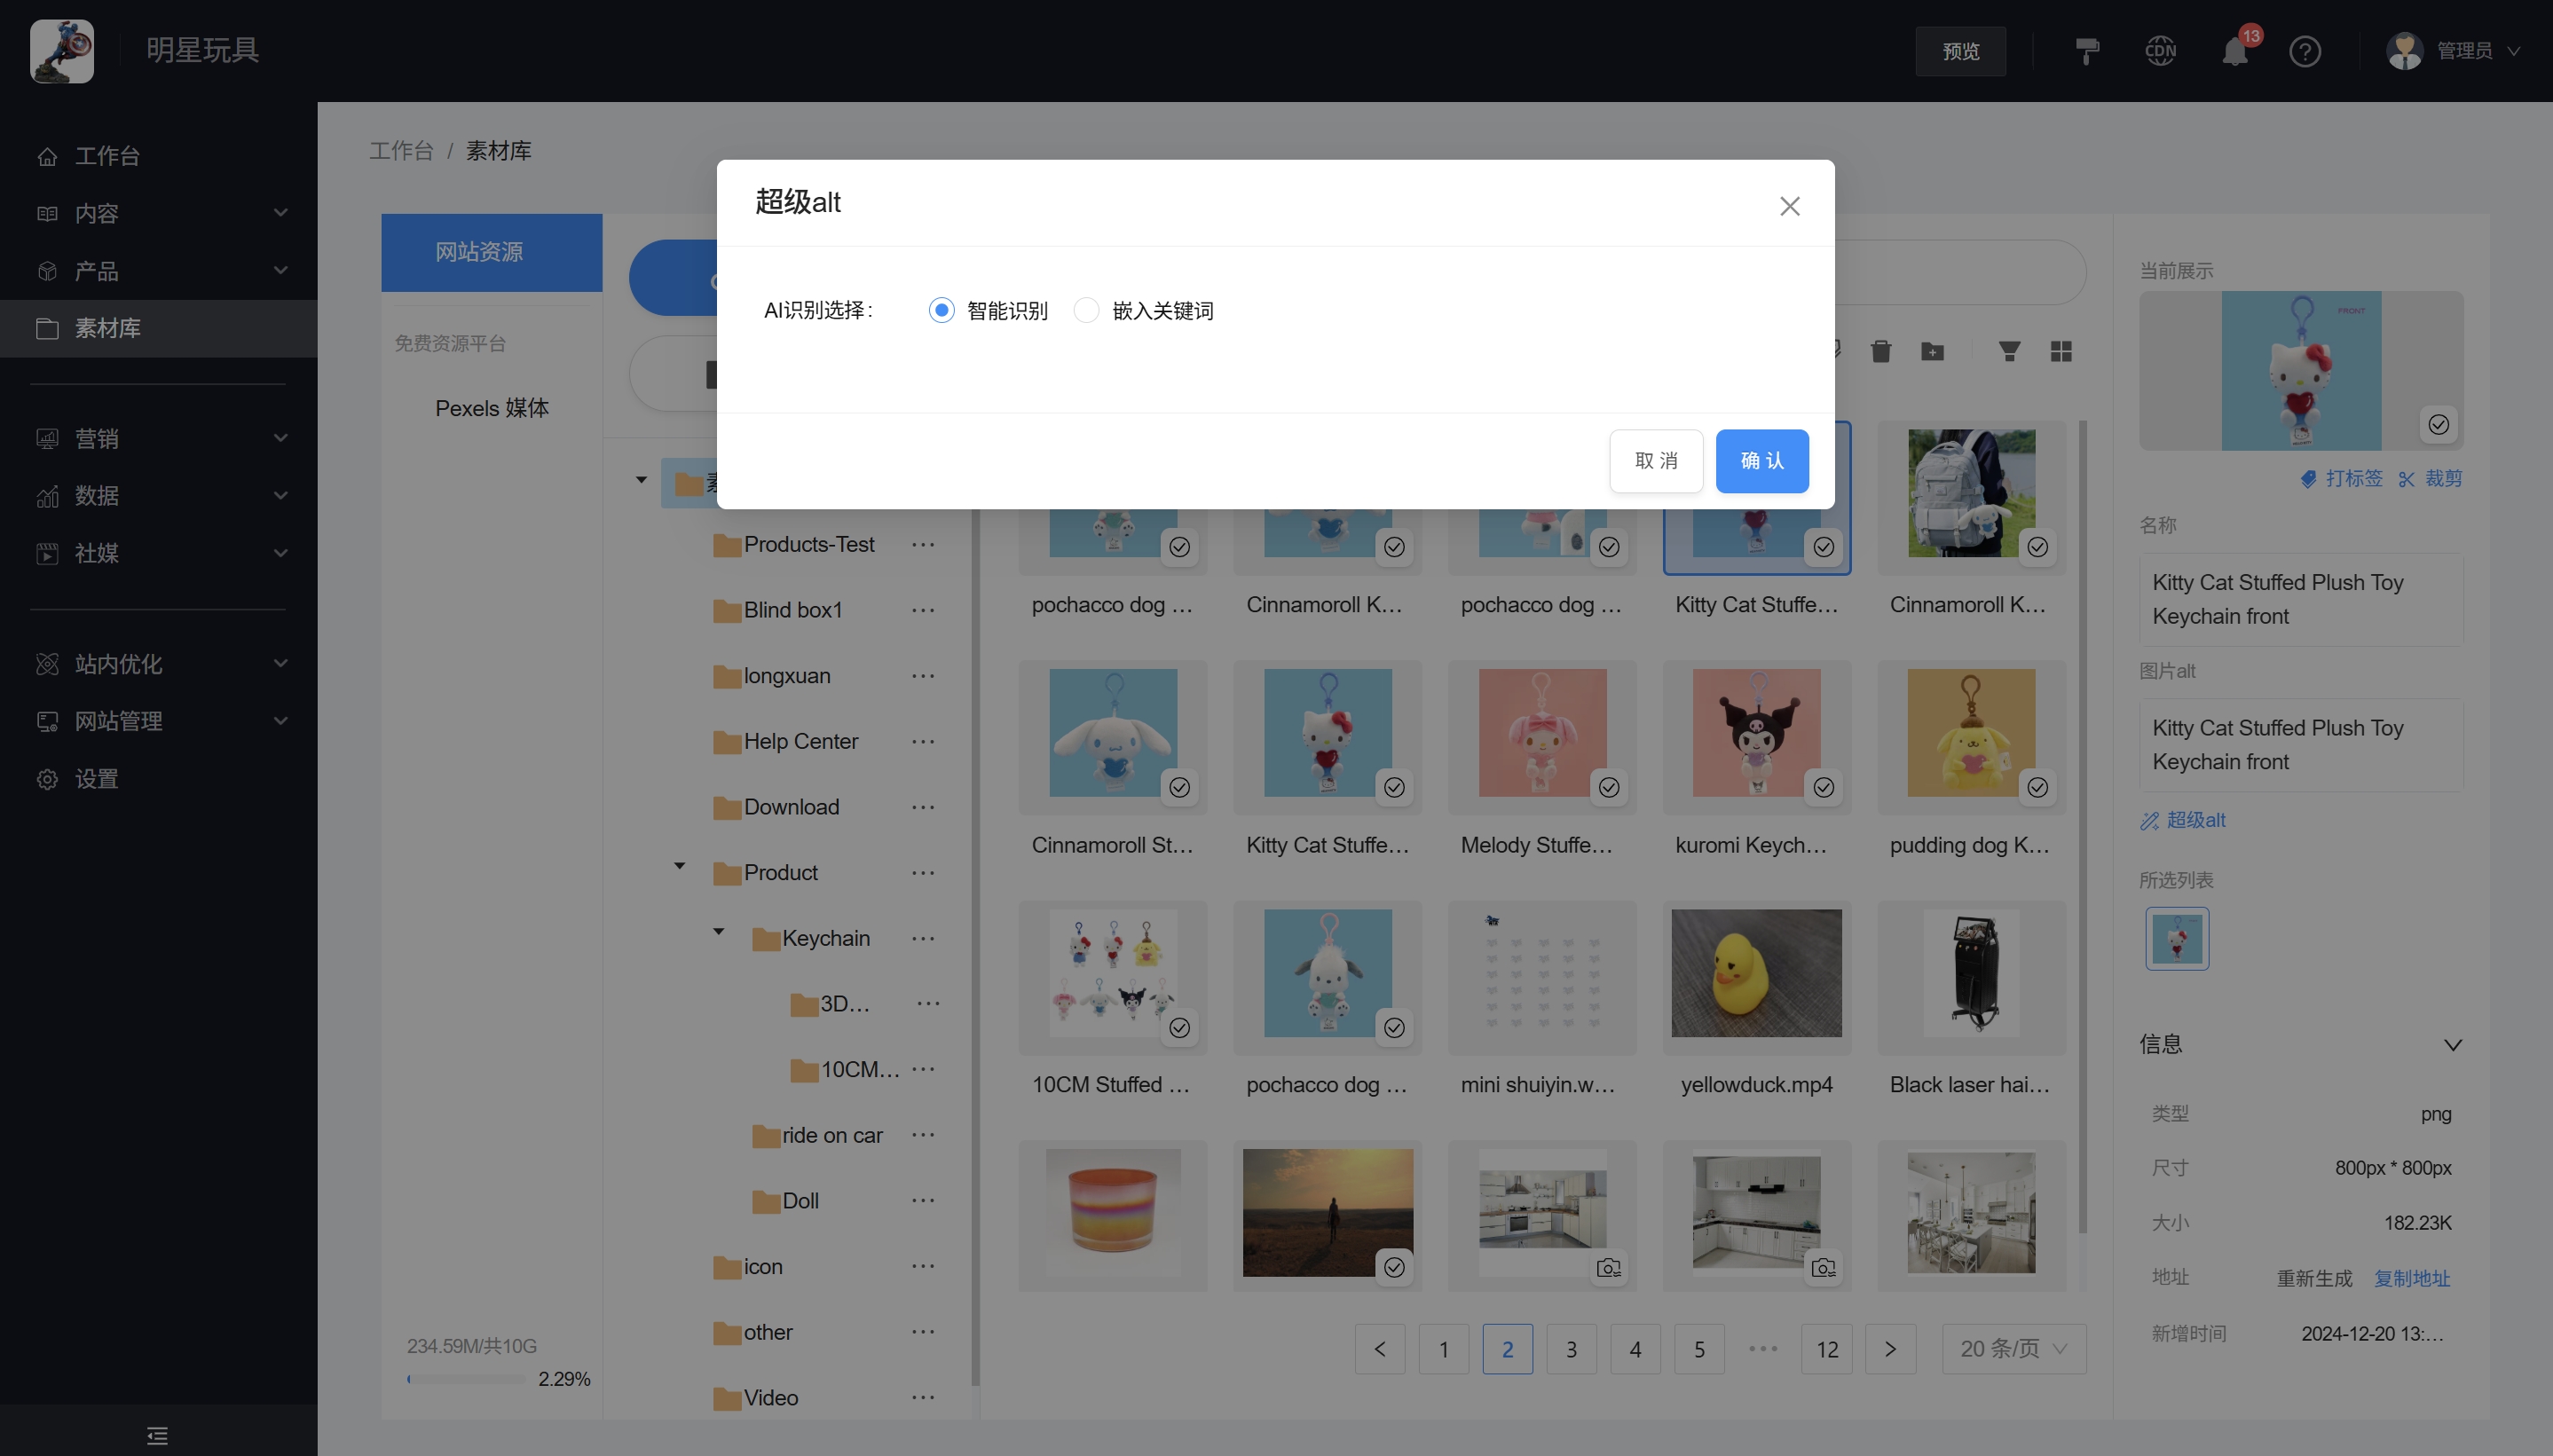The image size is (2553, 1456).
Task: Select the 智能识别 radio option
Action: [x=941, y=310]
